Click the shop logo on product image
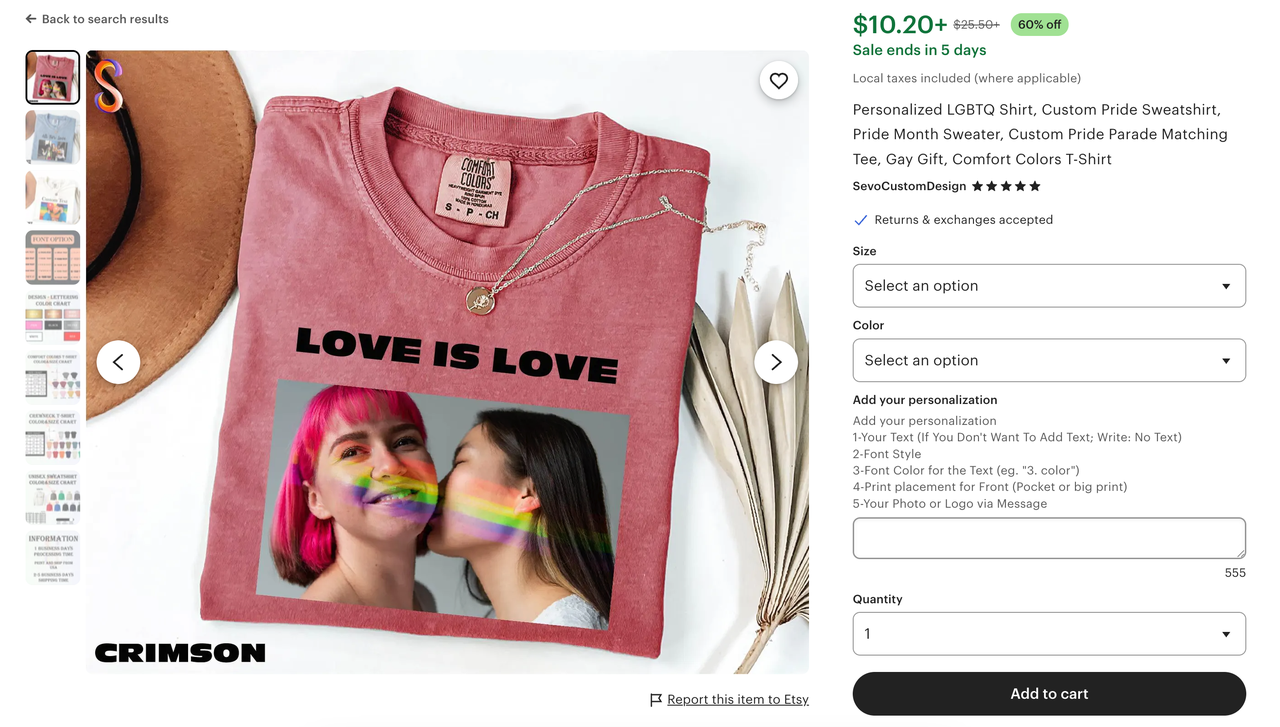 point(108,86)
